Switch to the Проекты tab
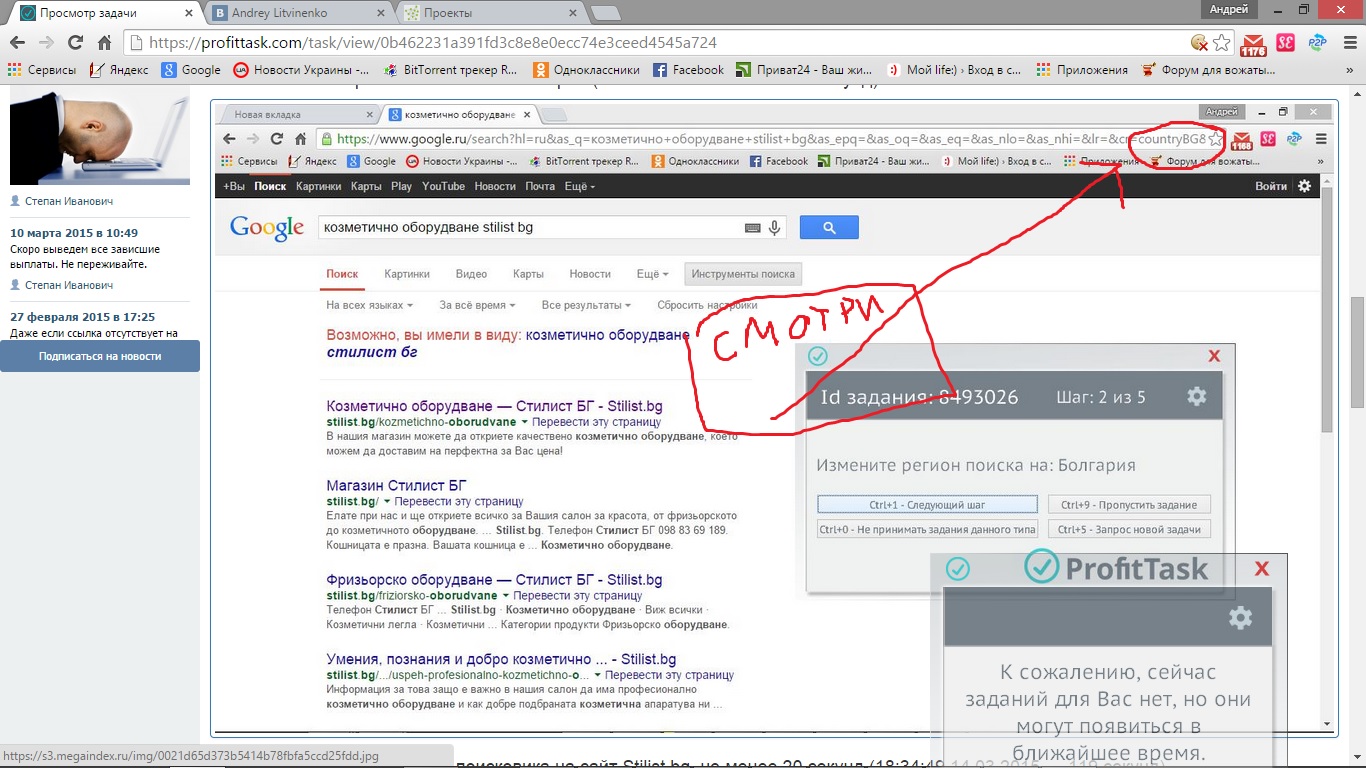This screenshot has height=768, width=1366. [x=487, y=13]
